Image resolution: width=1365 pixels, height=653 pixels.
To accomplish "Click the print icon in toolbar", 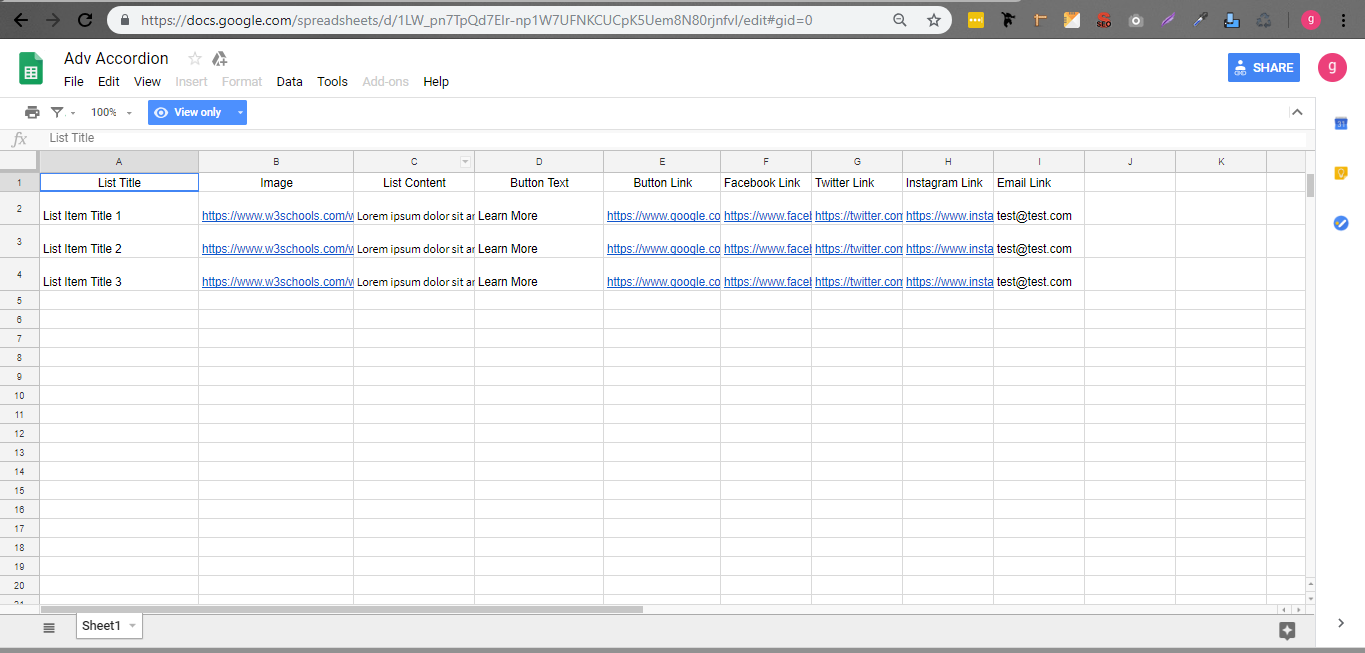I will coord(32,112).
